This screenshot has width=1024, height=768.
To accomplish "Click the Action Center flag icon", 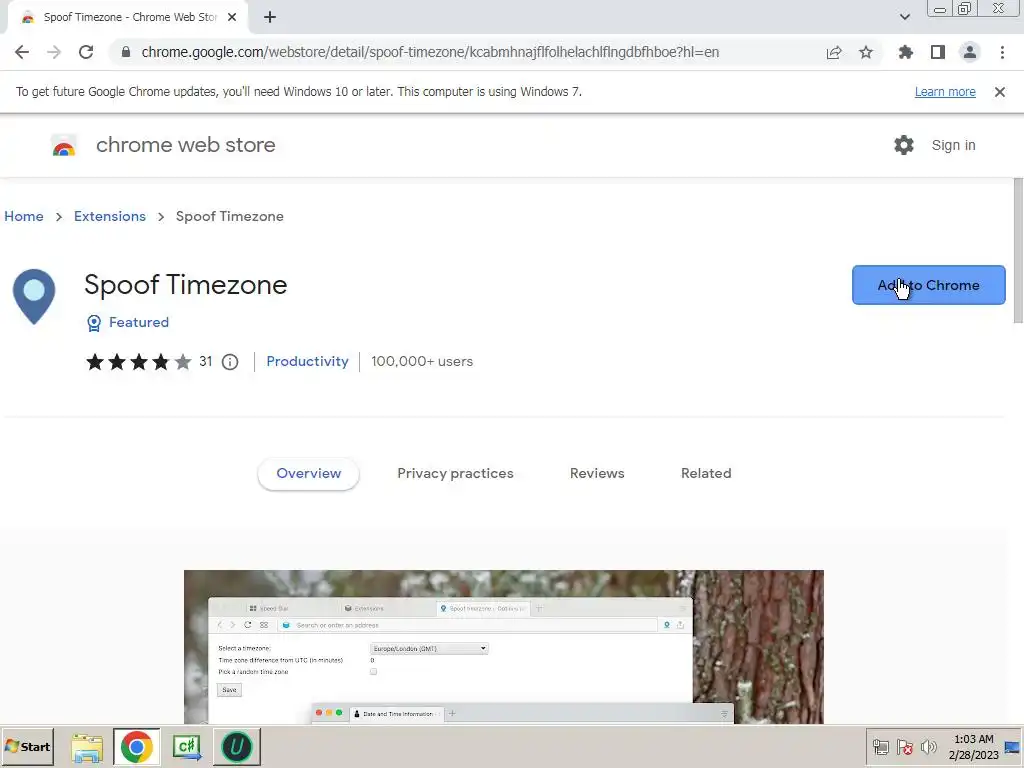I will [x=904, y=748].
